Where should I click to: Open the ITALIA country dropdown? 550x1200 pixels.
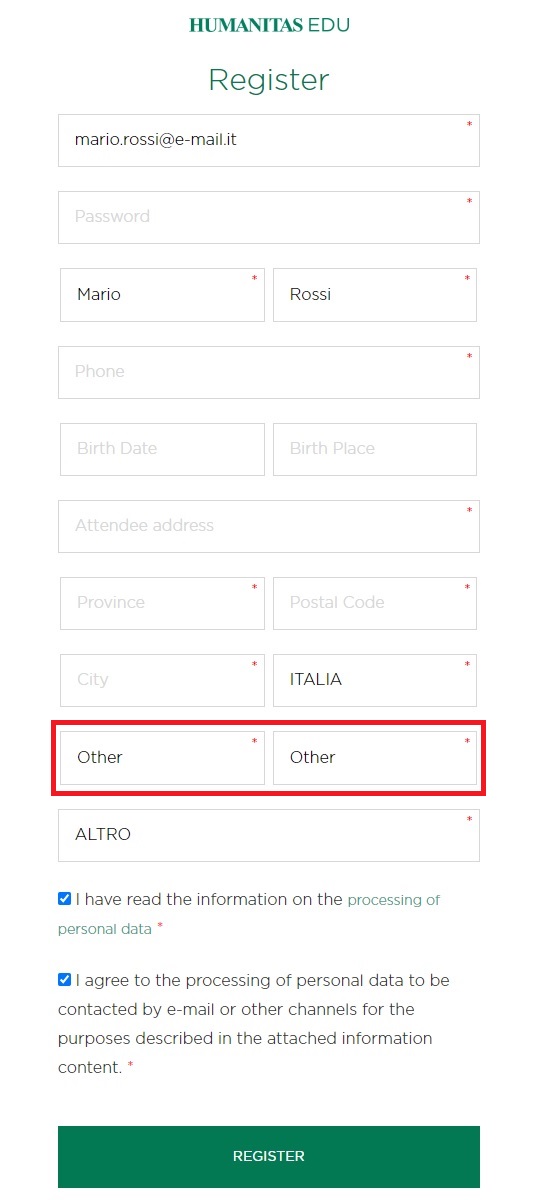tap(375, 680)
